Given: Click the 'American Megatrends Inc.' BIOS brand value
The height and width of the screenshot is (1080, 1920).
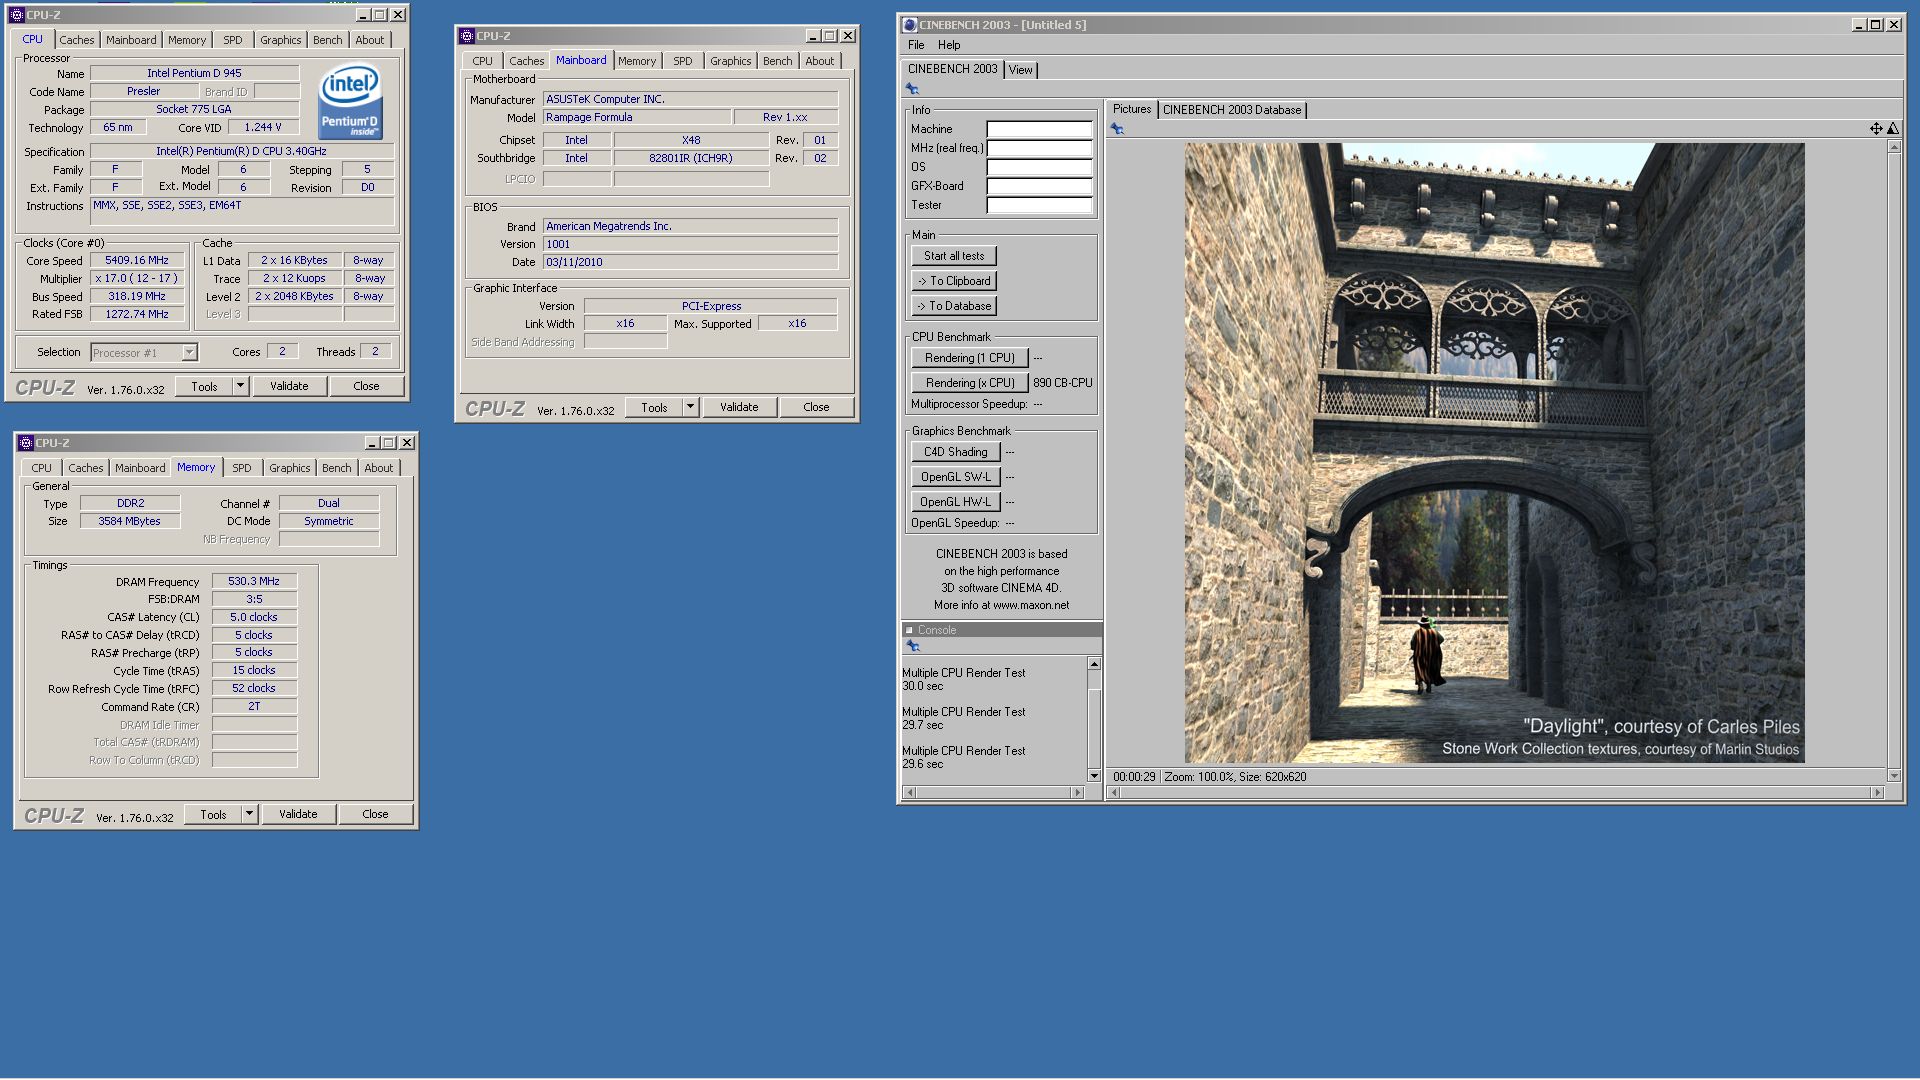Looking at the screenshot, I should point(690,227).
